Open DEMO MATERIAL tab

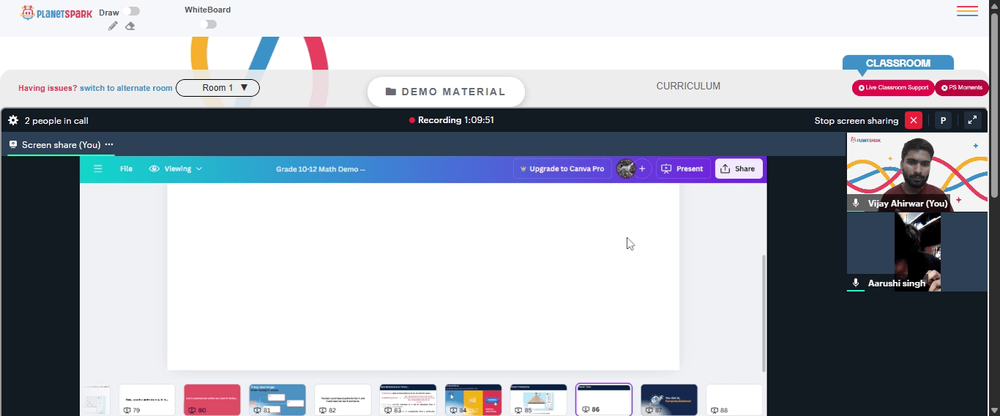[x=446, y=92]
